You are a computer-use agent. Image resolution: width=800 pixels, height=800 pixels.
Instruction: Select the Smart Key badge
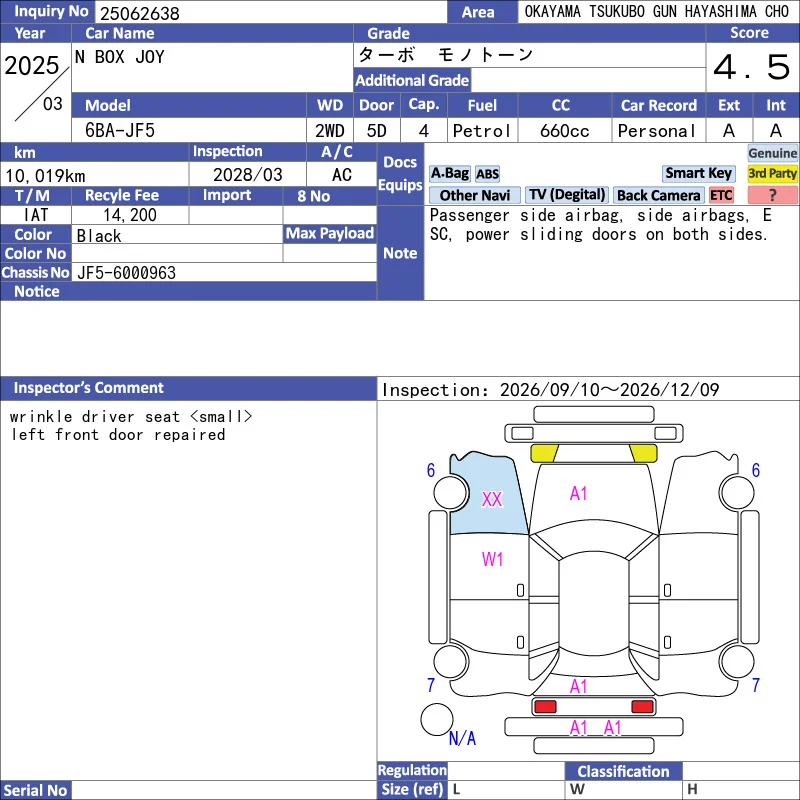tap(698, 173)
